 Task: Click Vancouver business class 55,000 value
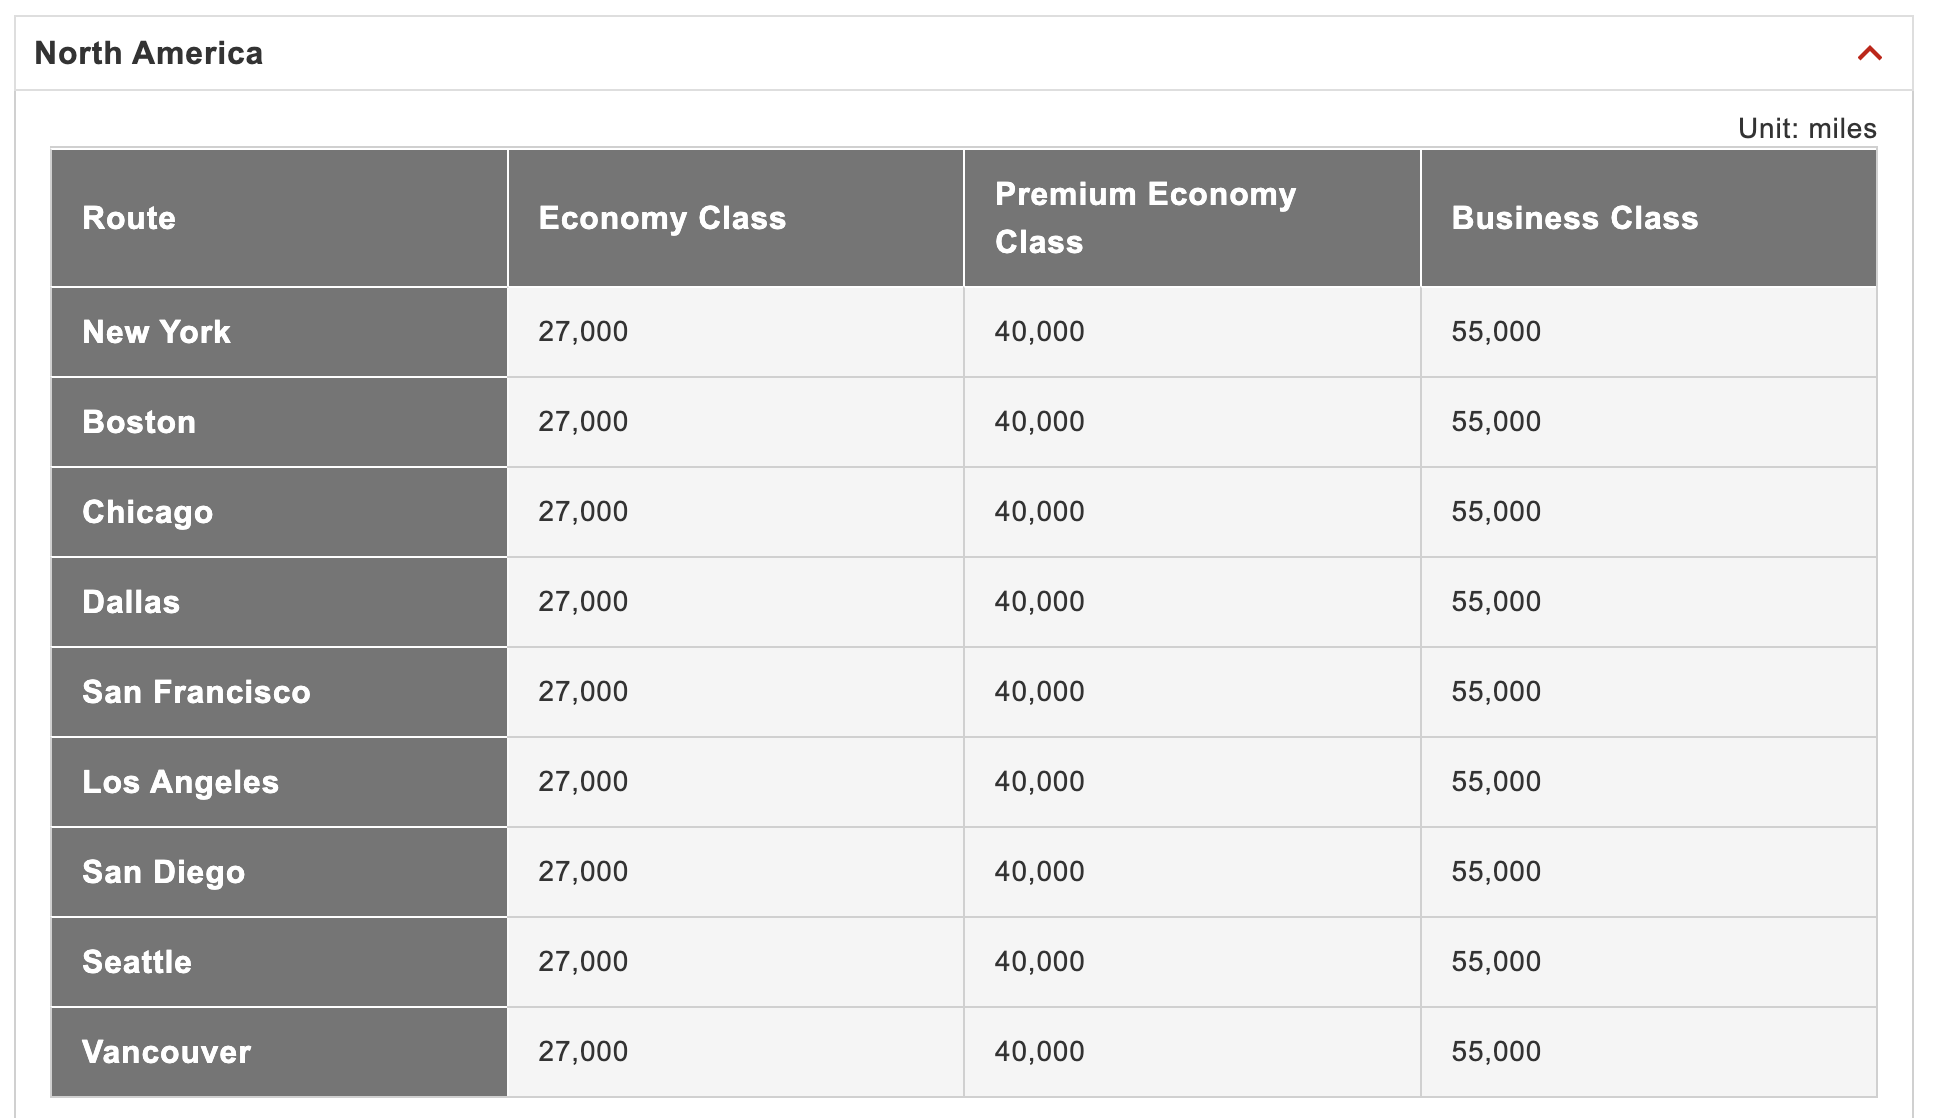[1496, 1052]
